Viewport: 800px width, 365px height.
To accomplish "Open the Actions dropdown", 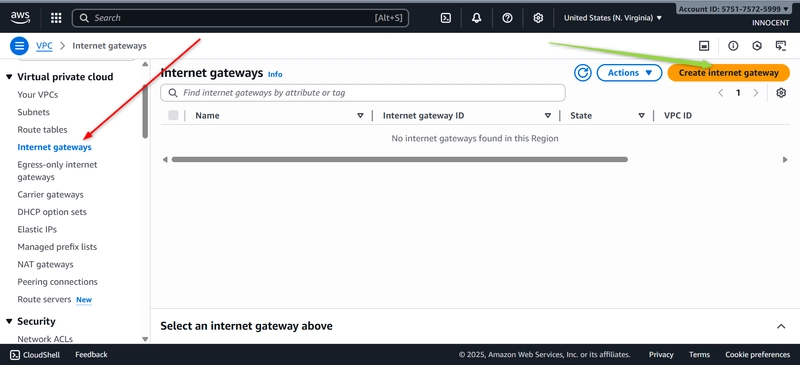I will (630, 73).
